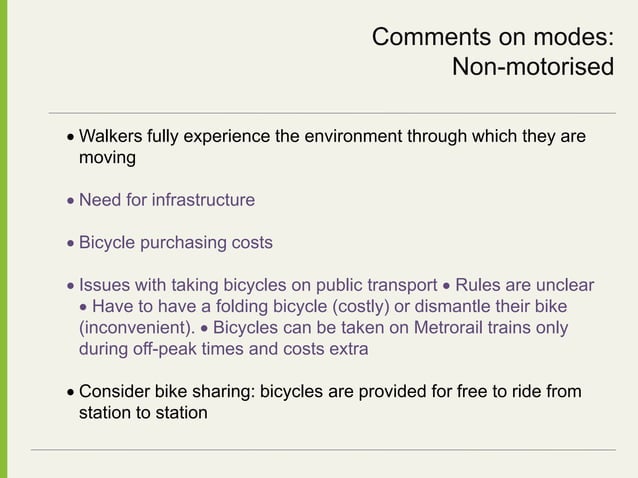The width and height of the screenshot is (638, 478).
Task: Click 'Issues with taking bicycles on public transport'
Action: coord(258,285)
